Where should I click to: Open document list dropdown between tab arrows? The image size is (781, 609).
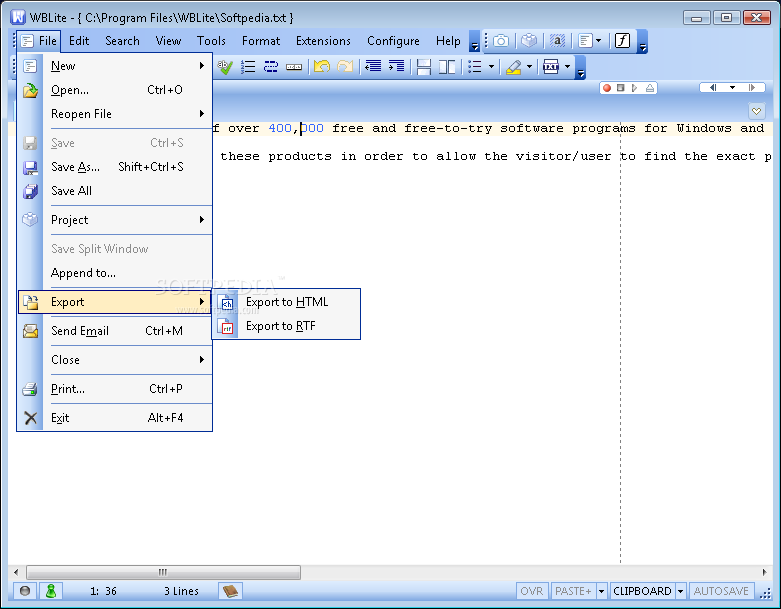tap(732, 88)
